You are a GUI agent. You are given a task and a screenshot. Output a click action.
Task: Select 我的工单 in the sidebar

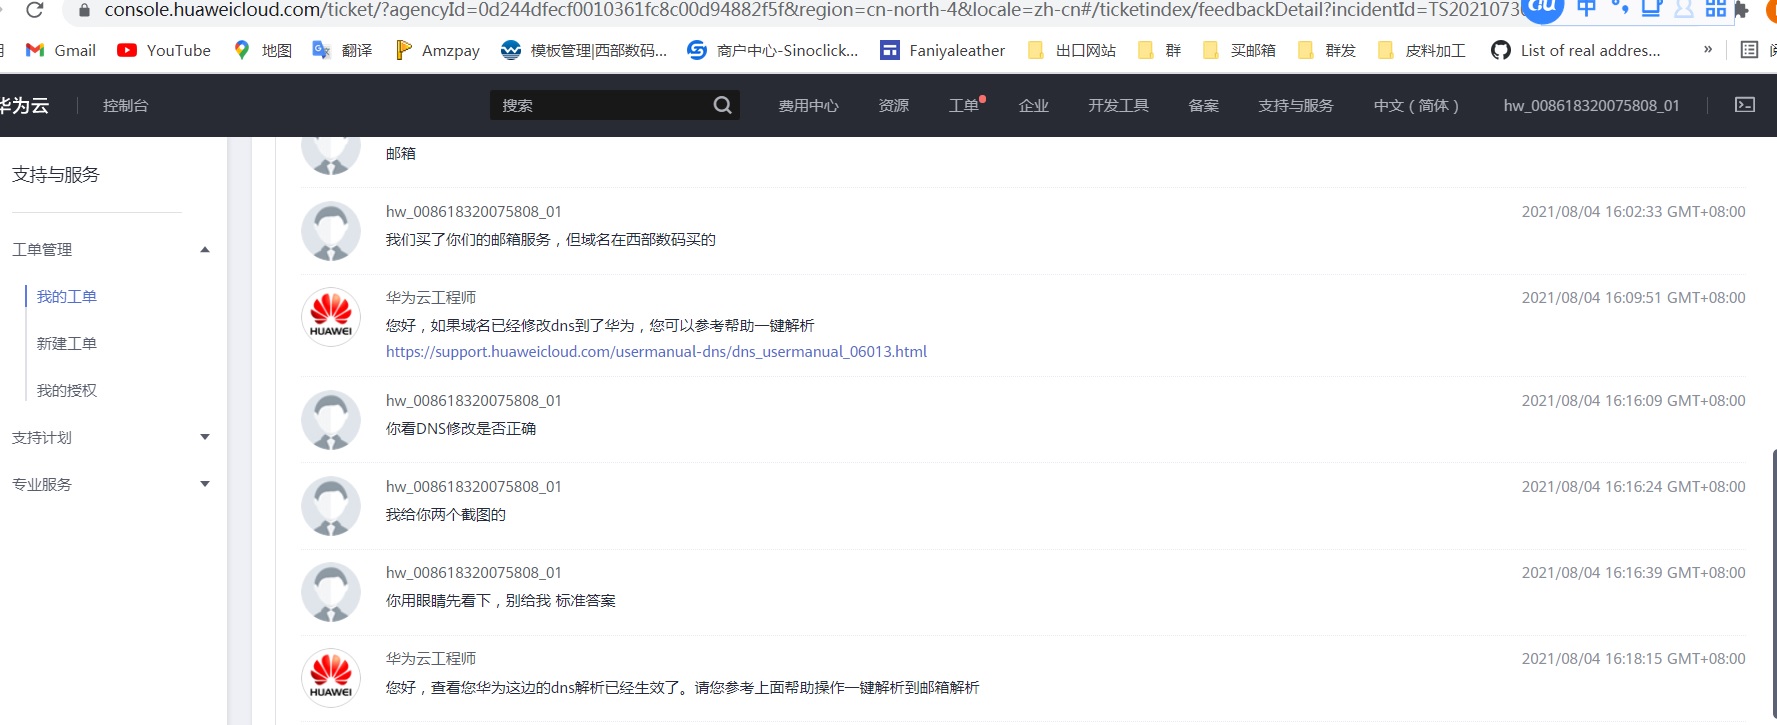click(x=66, y=296)
